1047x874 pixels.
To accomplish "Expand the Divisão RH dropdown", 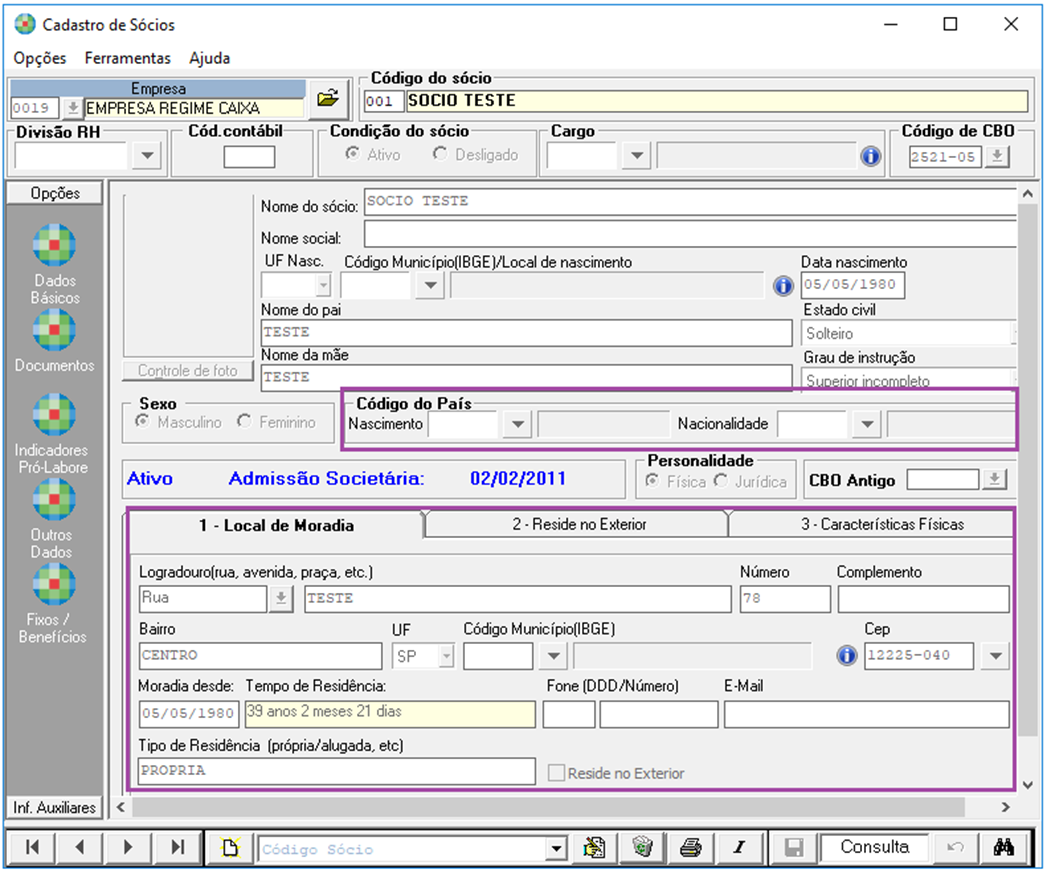I will tap(147, 156).
